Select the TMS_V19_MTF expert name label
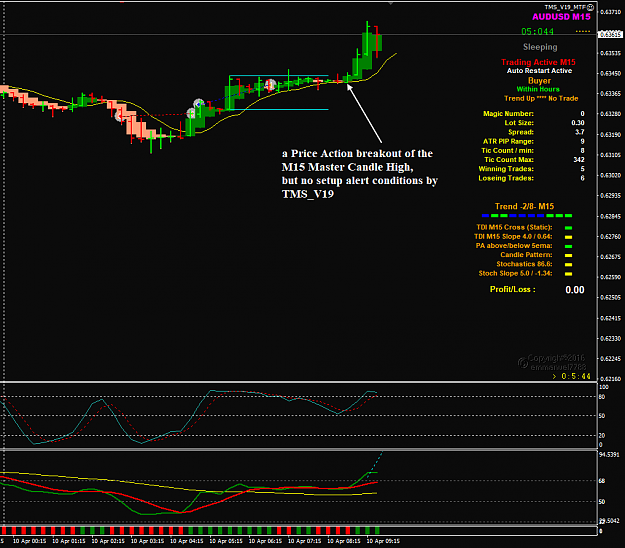Viewport: 625px width, 548px height. pyautogui.click(x=566, y=7)
